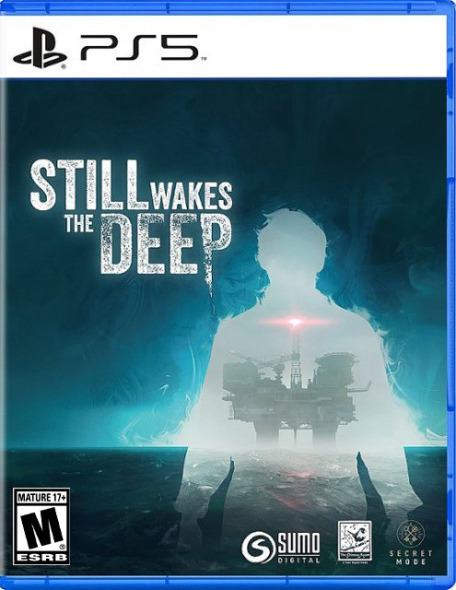Viewport: 456px width, 590px height.
Task: Click the word THE in title
Action: (x=79, y=224)
